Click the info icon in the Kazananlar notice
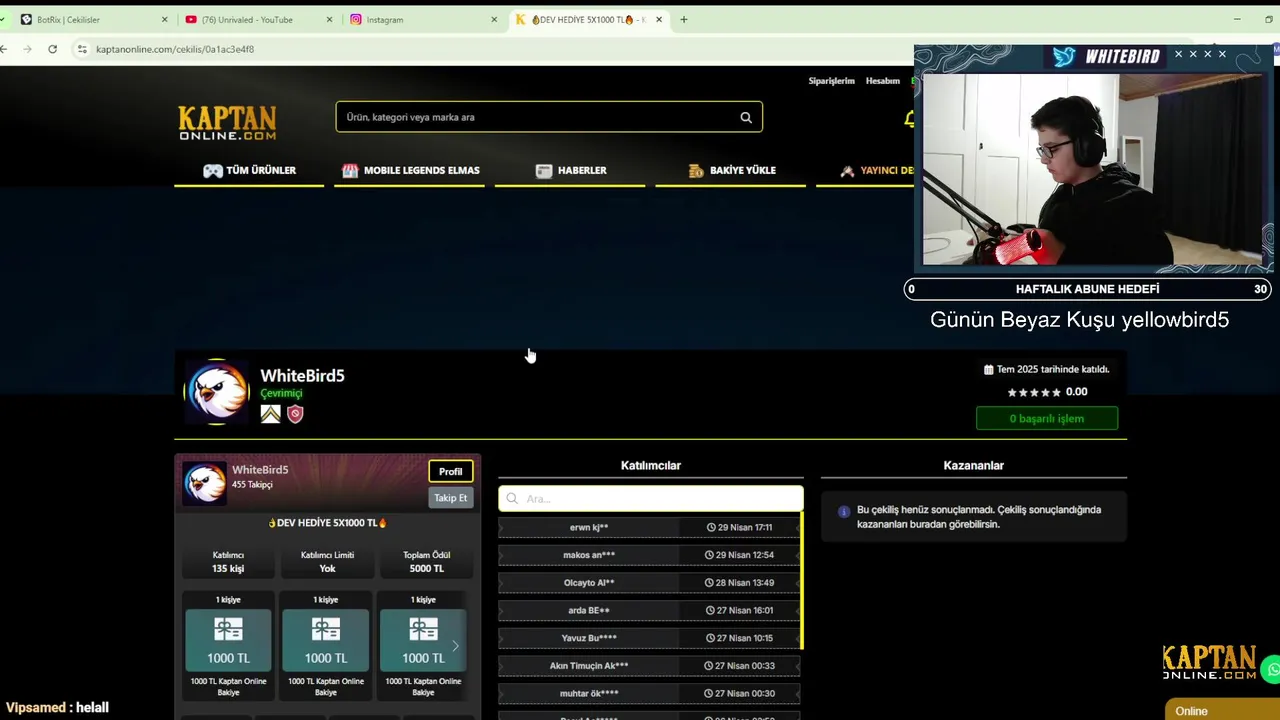The image size is (1280, 720). (844, 511)
